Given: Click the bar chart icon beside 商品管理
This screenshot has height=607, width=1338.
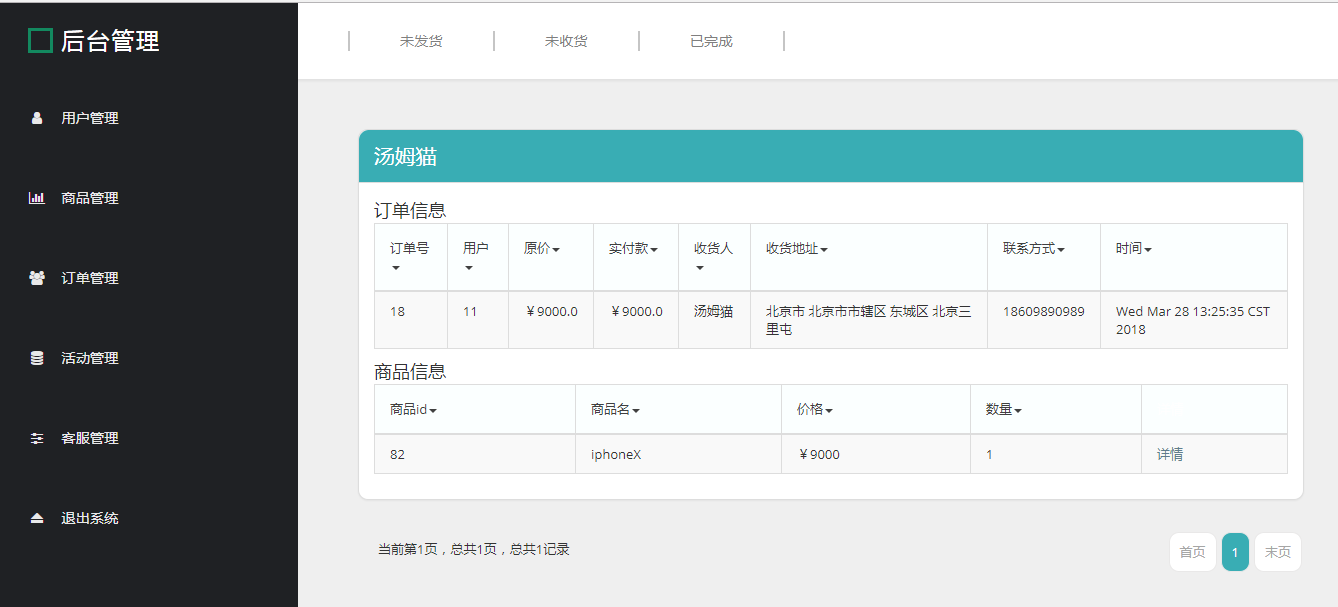Looking at the screenshot, I should pos(37,198).
